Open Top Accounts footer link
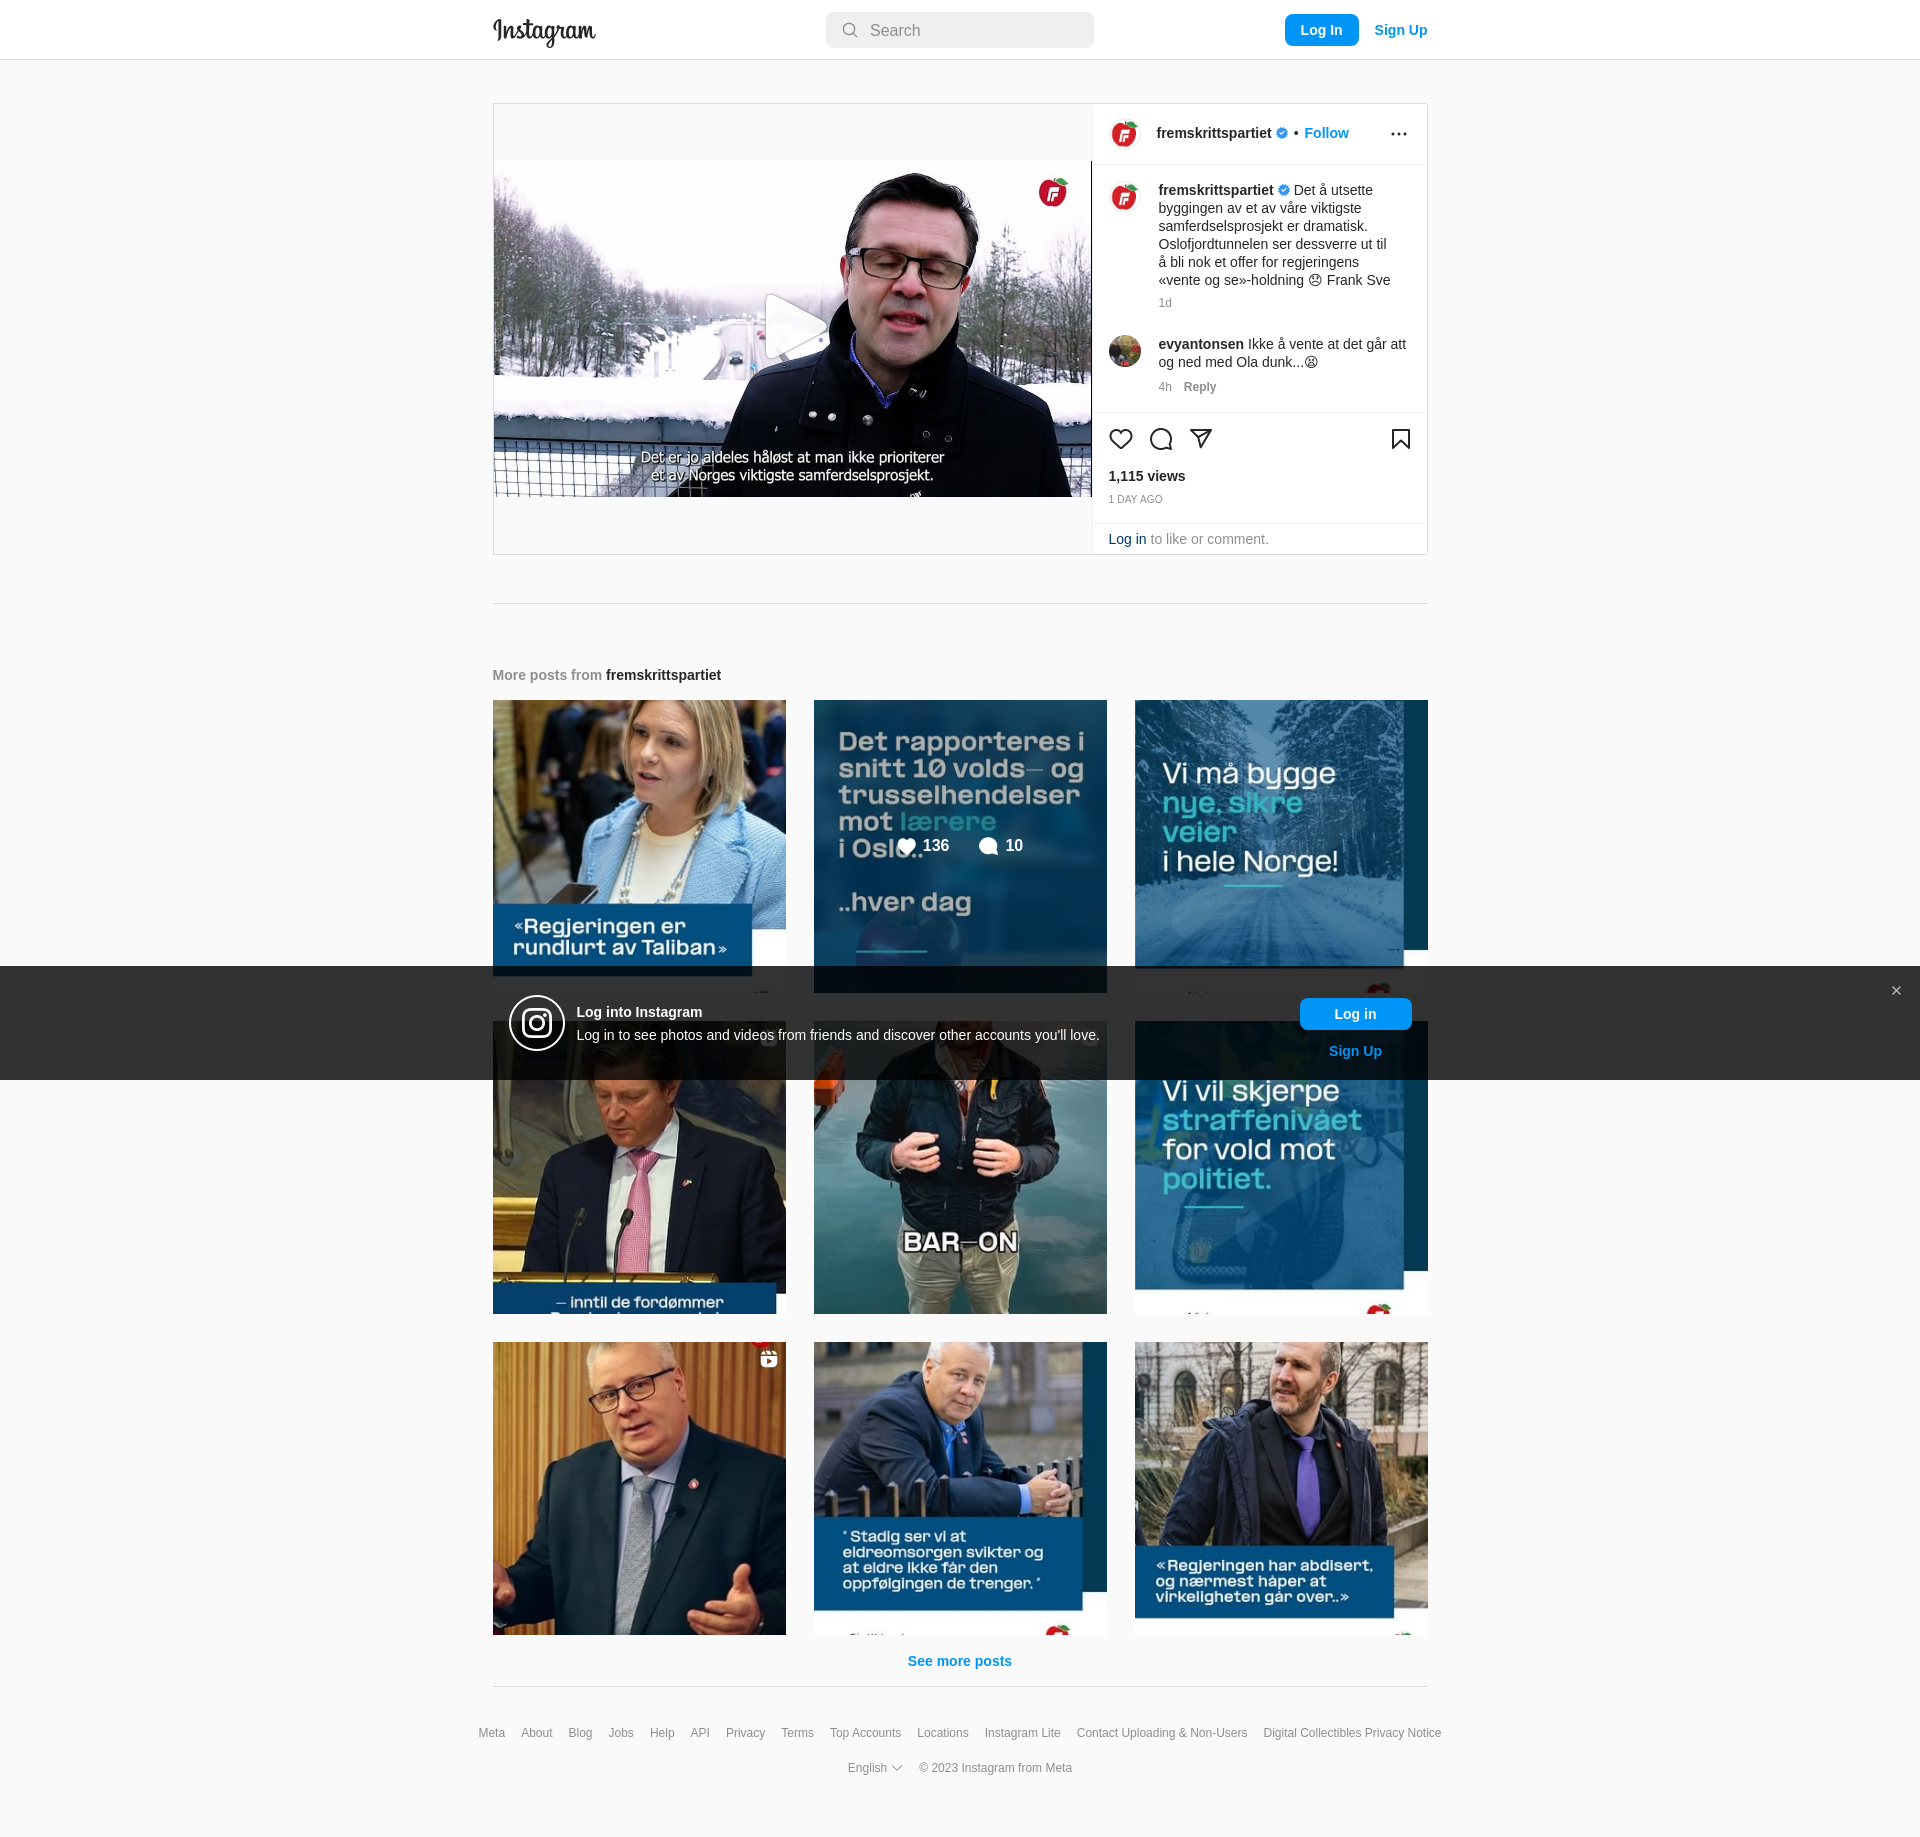The width and height of the screenshot is (1920, 1837). (865, 1733)
